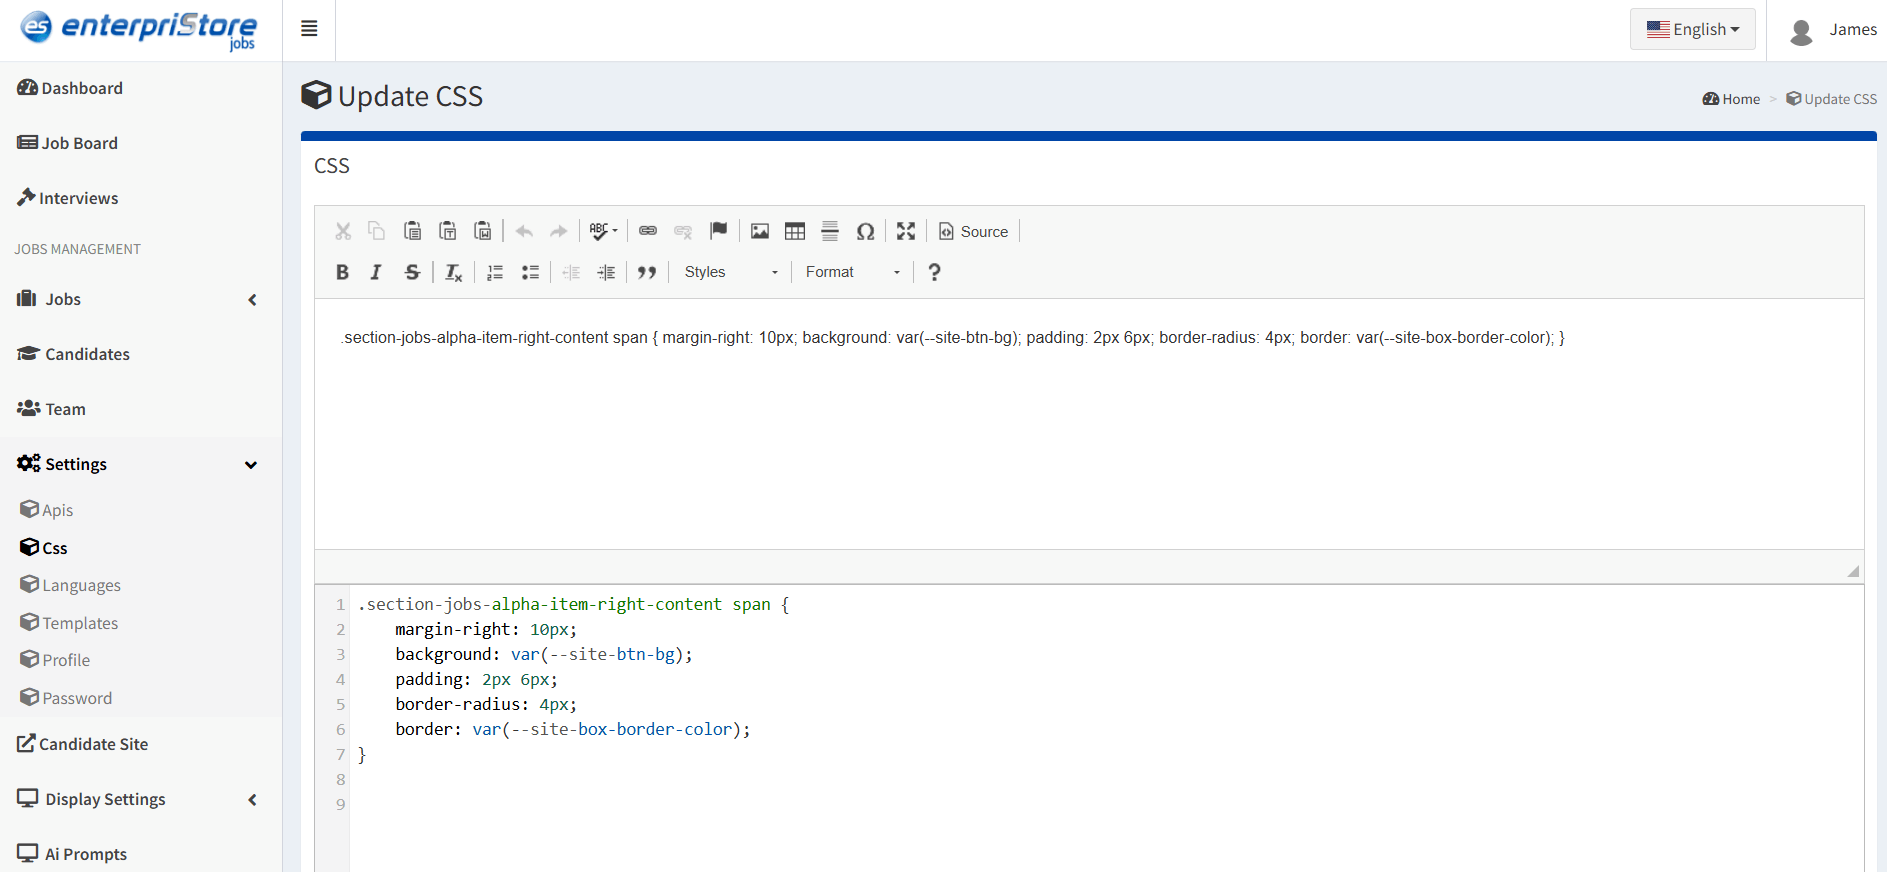
Task: Open the Candidate Site link
Action: (93, 744)
